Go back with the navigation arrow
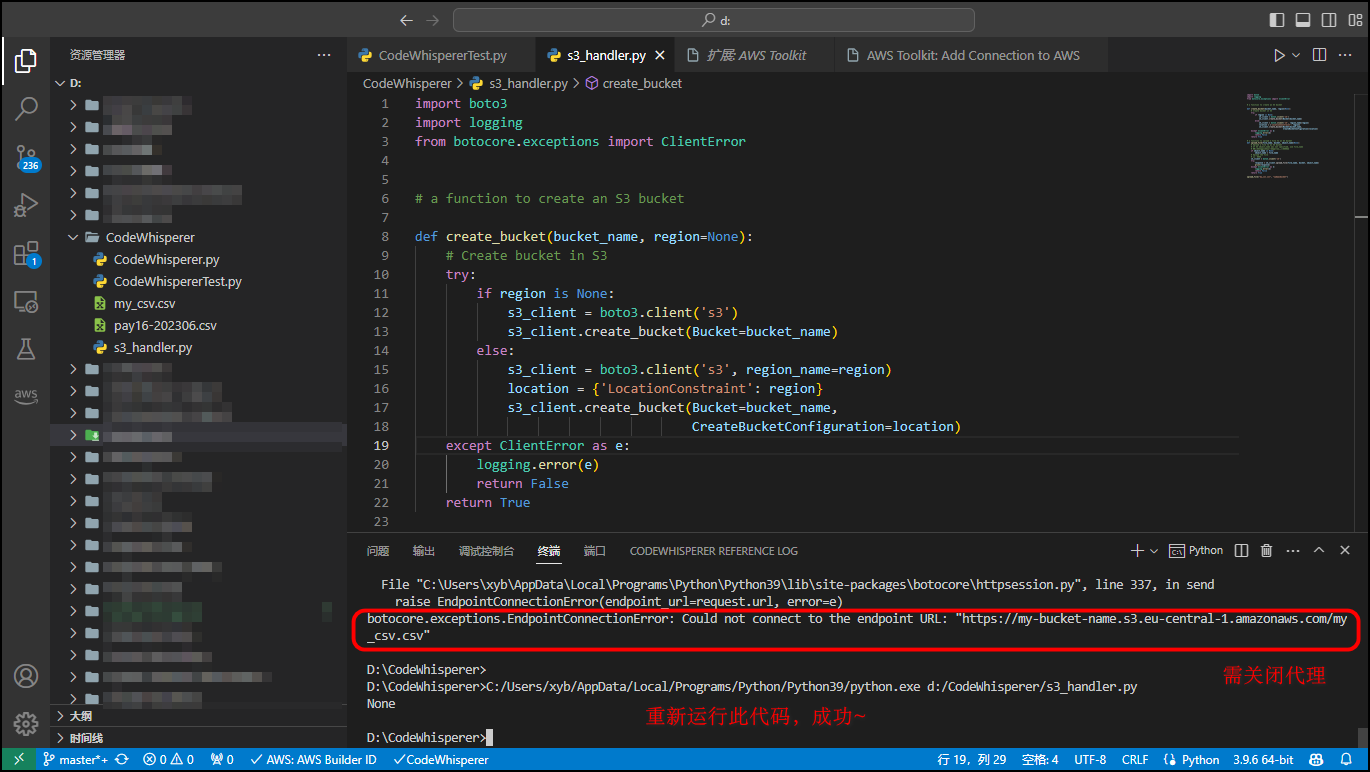The image size is (1370, 772). coord(406,20)
